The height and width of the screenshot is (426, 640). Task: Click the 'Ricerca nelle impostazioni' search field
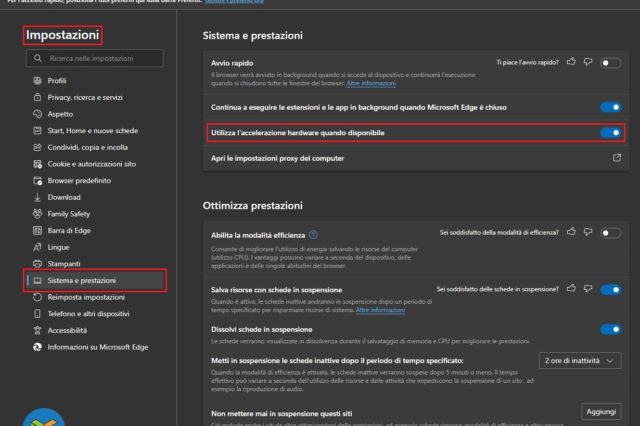(x=100, y=59)
